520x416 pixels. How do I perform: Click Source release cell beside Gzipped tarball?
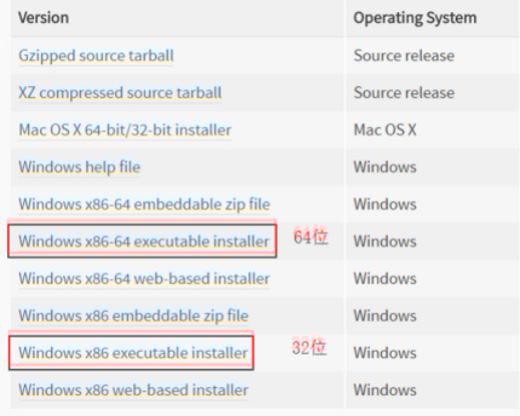[x=404, y=56]
